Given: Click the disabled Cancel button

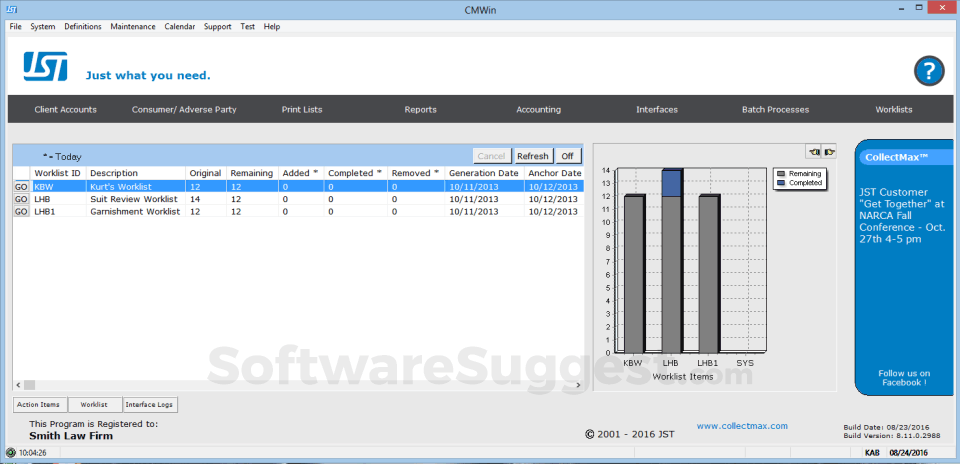Looking at the screenshot, I should 491,156.
